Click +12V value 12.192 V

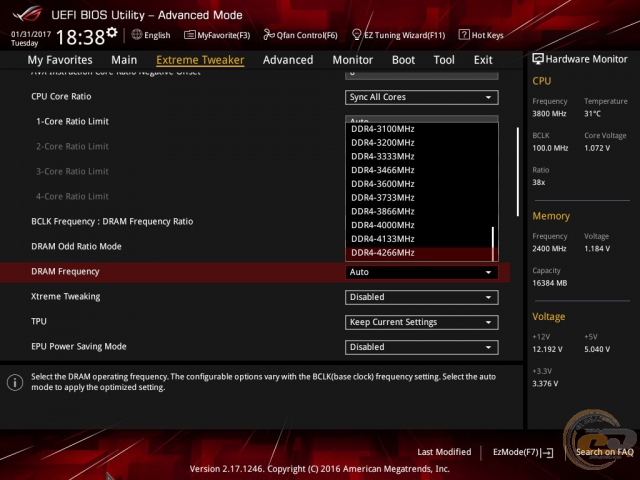(x=547, y=349)
